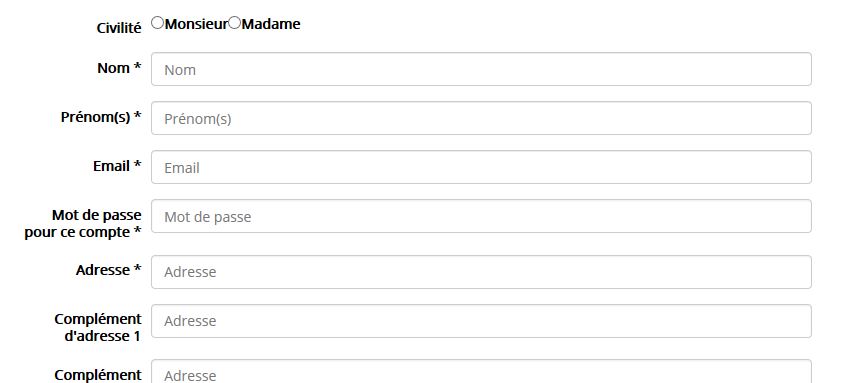Viewport: 844px width, 383px height.
Task: Focus the Prénom(s) input field
Action: [481, 118]
